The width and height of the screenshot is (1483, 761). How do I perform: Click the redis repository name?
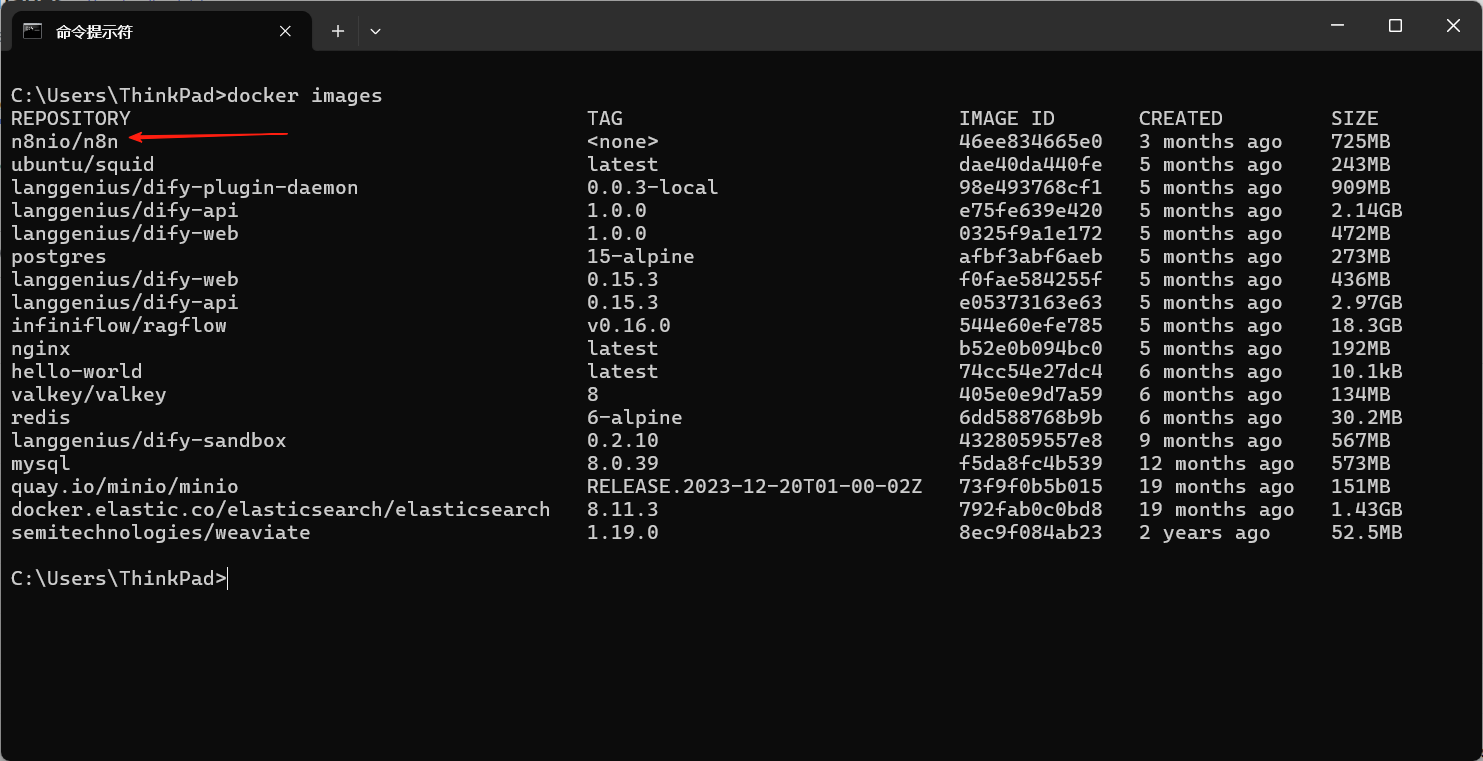pos(41,418)
